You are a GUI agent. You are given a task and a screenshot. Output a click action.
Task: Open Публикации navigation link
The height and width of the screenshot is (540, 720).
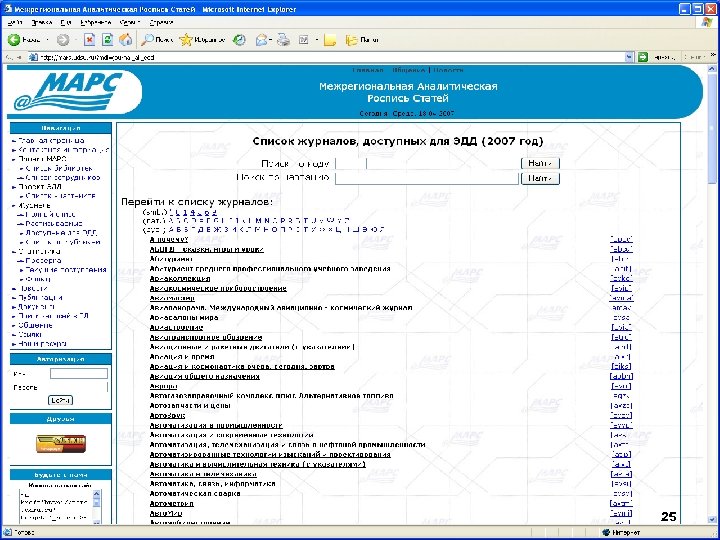click(40, 298)
